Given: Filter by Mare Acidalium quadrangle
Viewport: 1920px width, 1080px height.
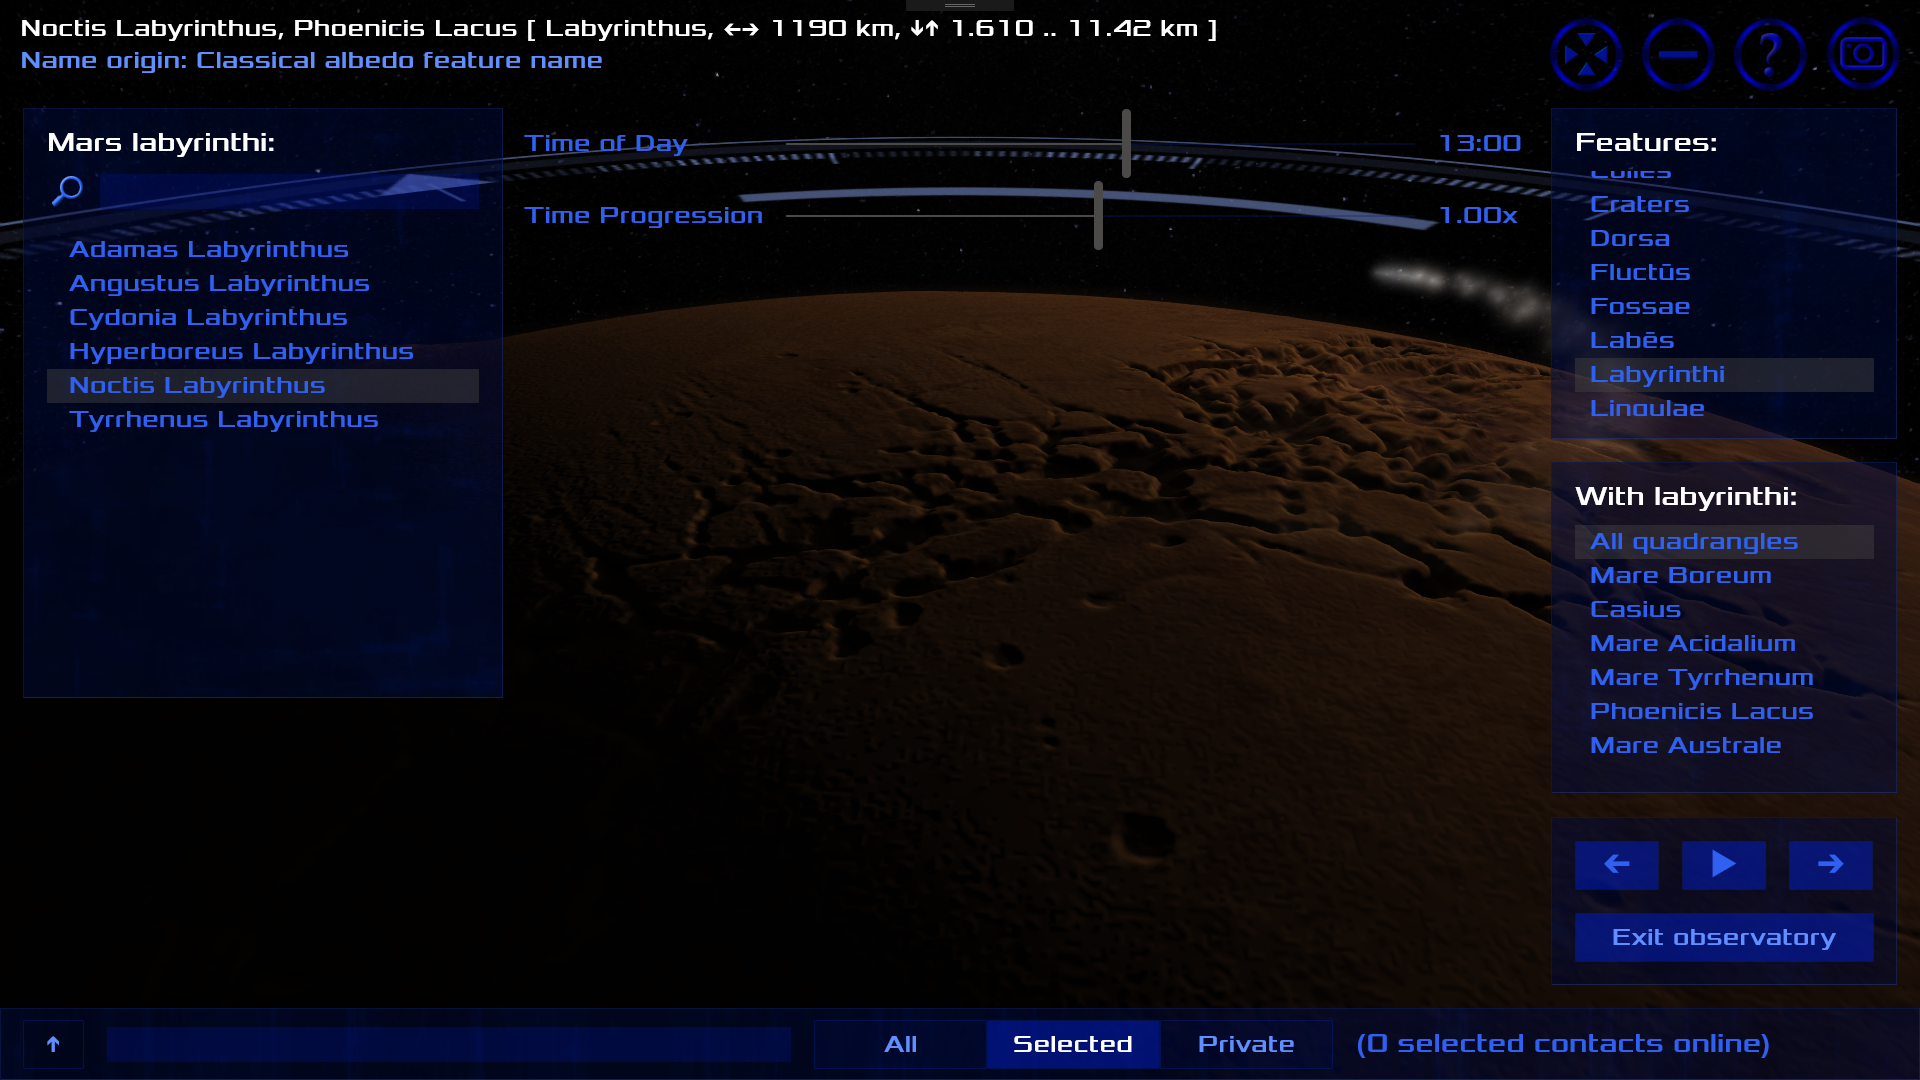Looking at the screenshot, I should point(1724,644).
